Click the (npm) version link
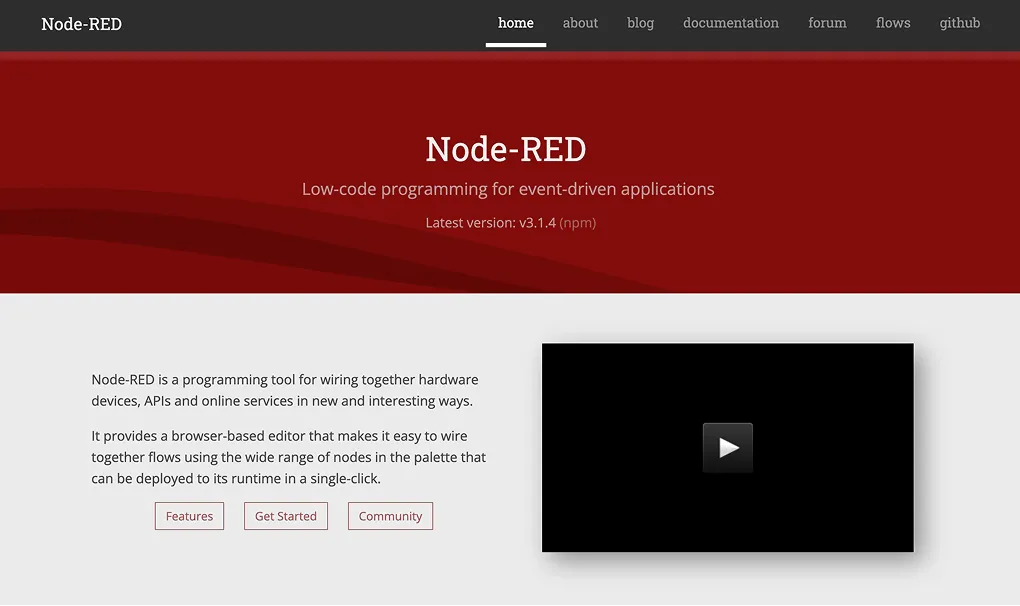 click(x=578, y=223)
